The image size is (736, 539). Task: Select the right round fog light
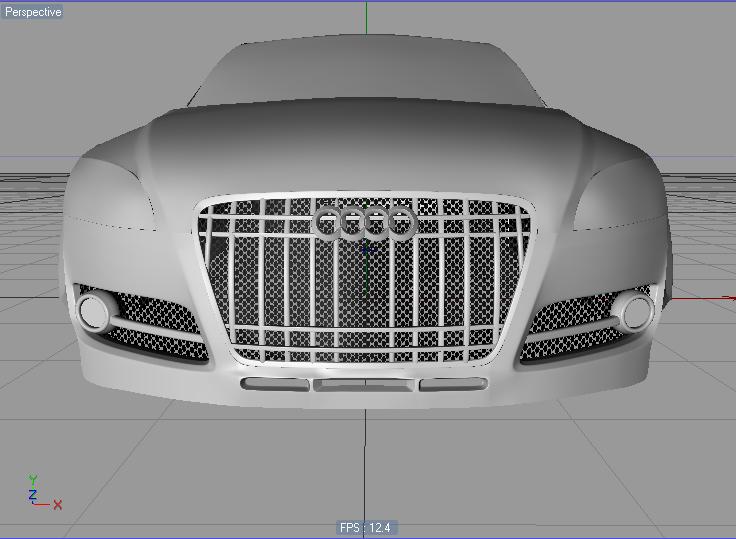coord(635,311)
